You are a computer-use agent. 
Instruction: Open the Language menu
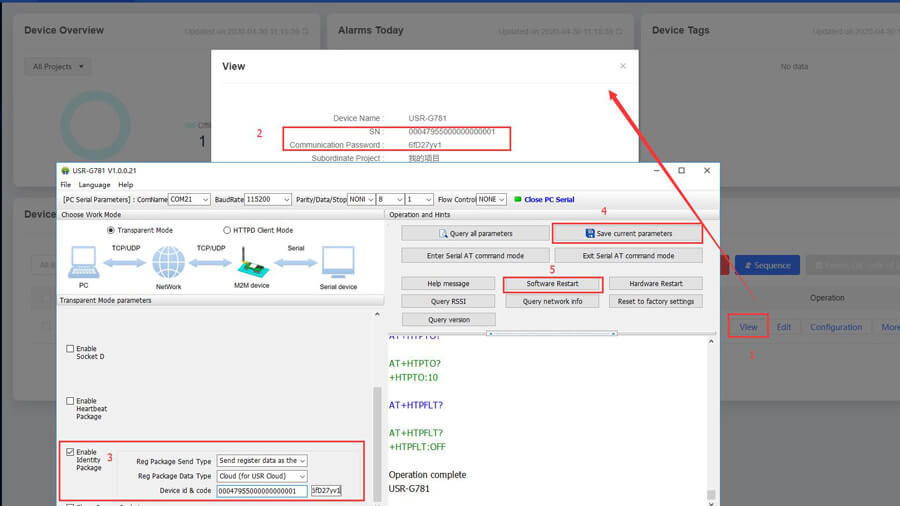94,185
